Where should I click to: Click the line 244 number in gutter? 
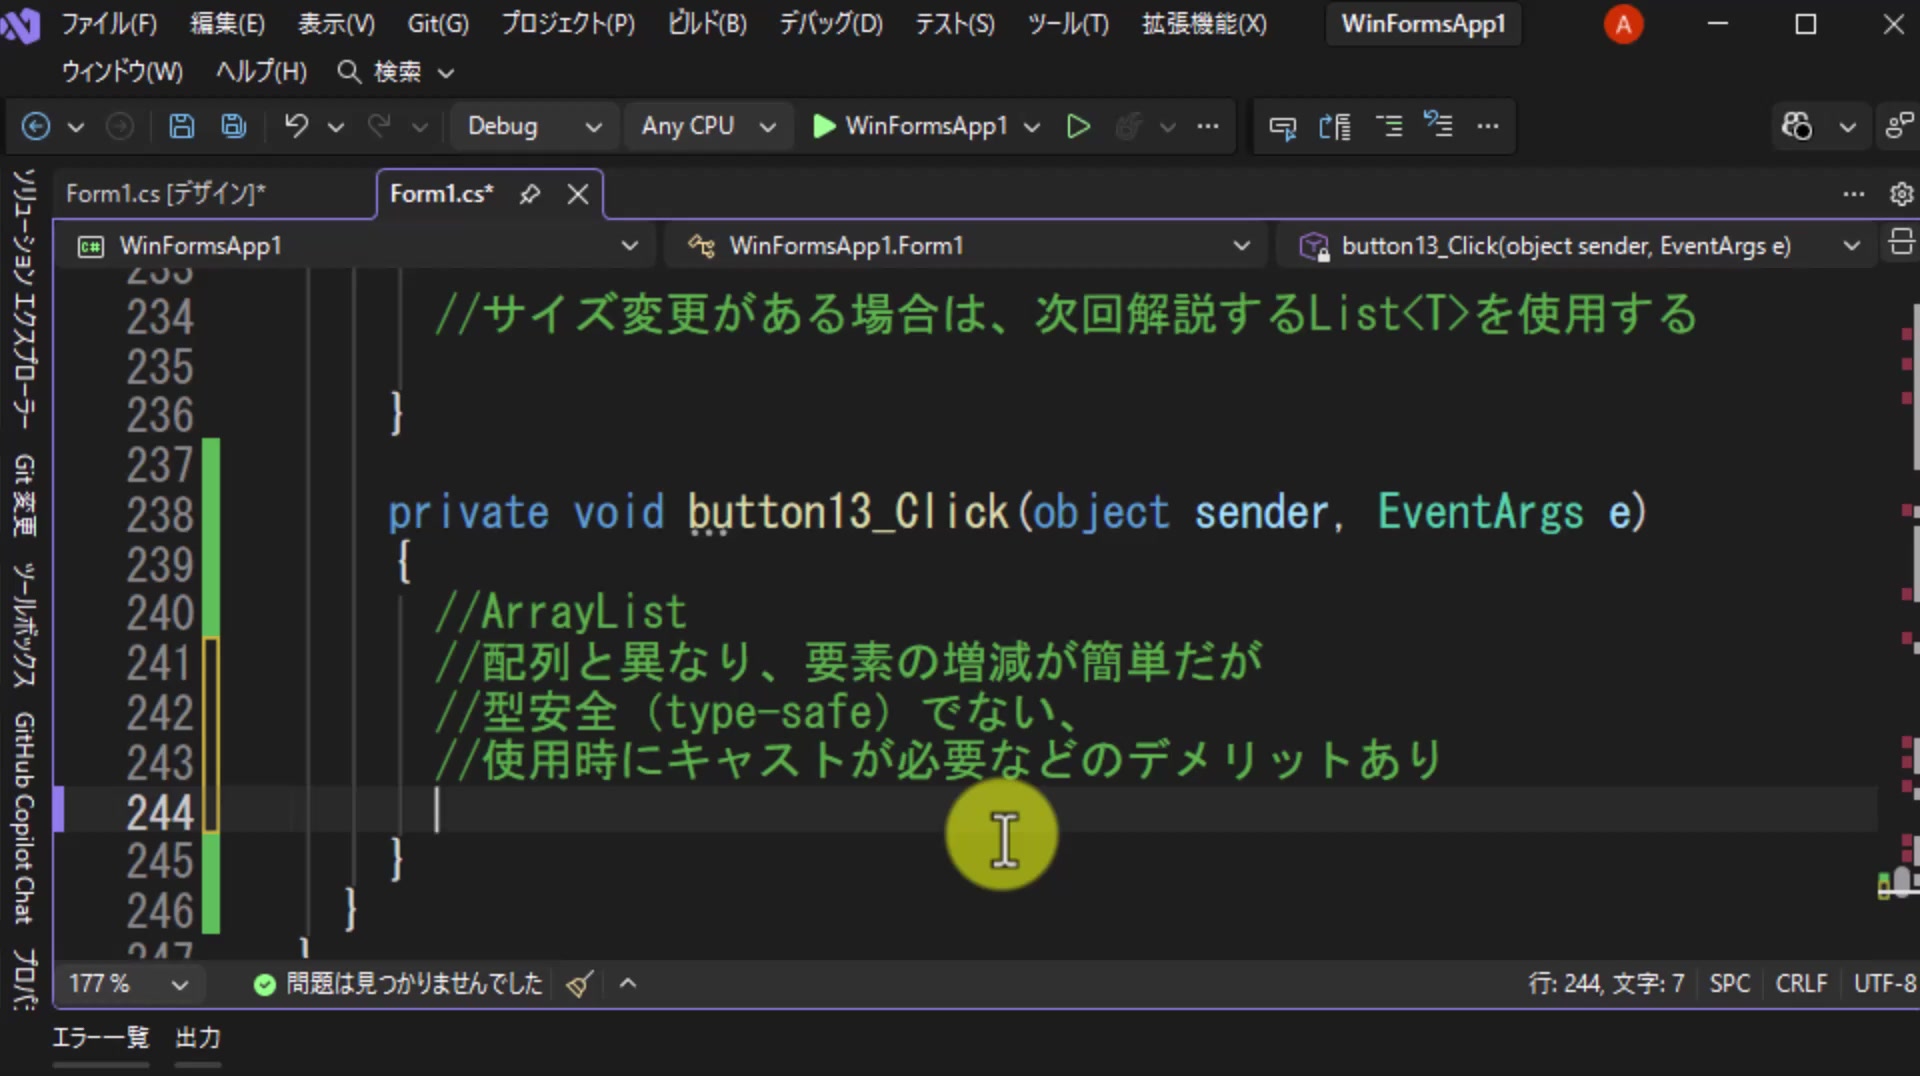click(160, 812)
